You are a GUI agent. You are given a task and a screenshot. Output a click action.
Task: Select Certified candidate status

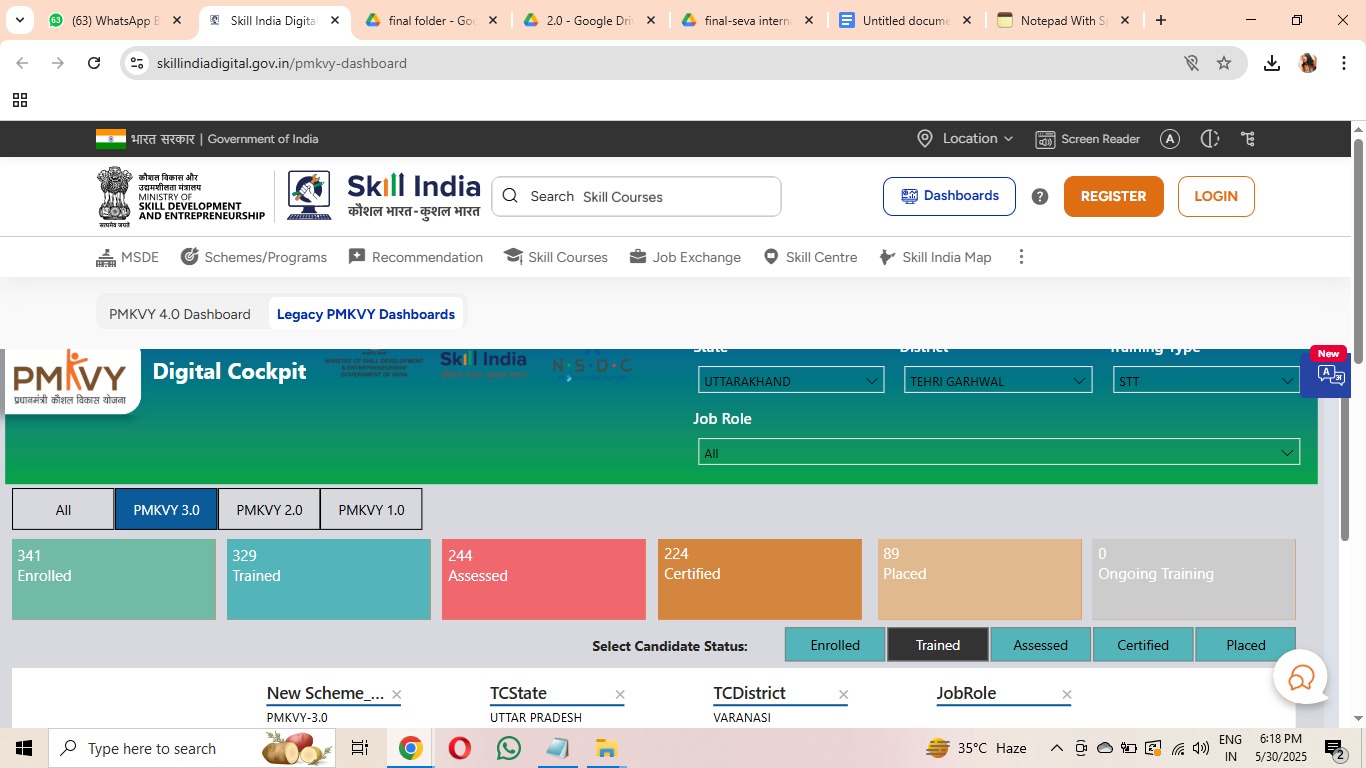point(1143,645)
